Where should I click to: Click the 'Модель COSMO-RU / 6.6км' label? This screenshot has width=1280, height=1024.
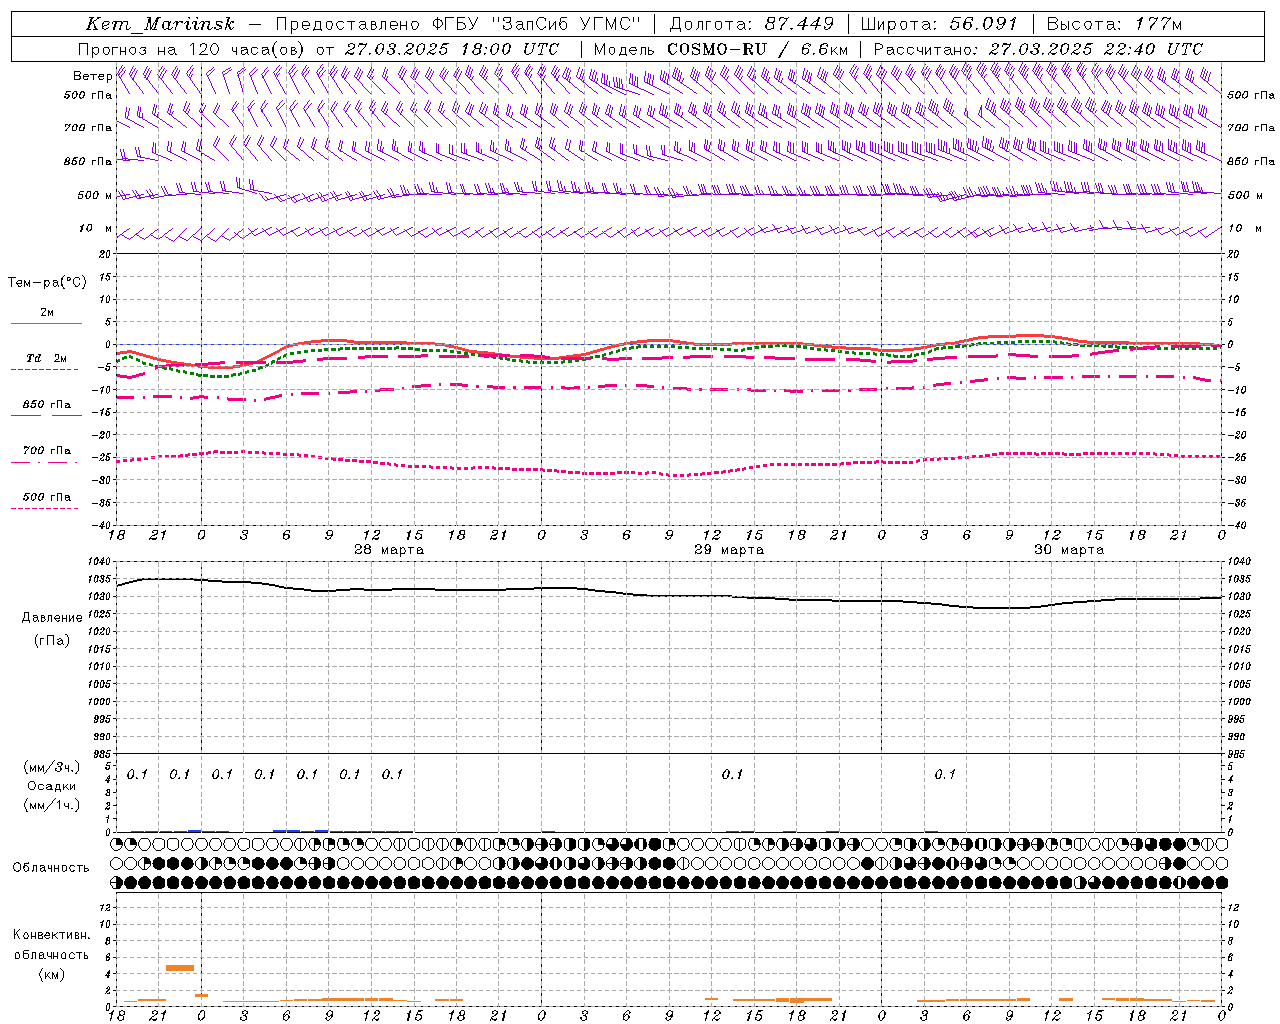[720, 49]
